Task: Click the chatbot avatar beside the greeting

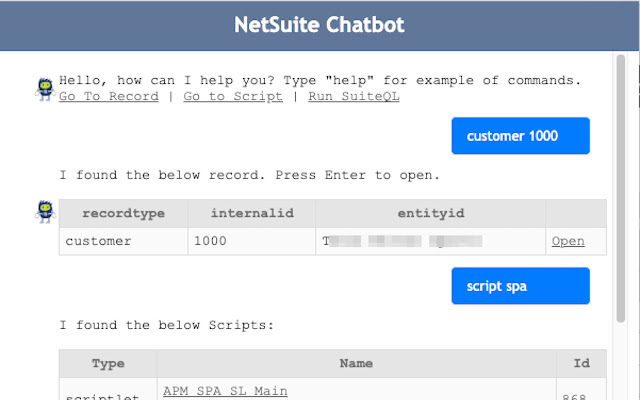Action: 45,89
